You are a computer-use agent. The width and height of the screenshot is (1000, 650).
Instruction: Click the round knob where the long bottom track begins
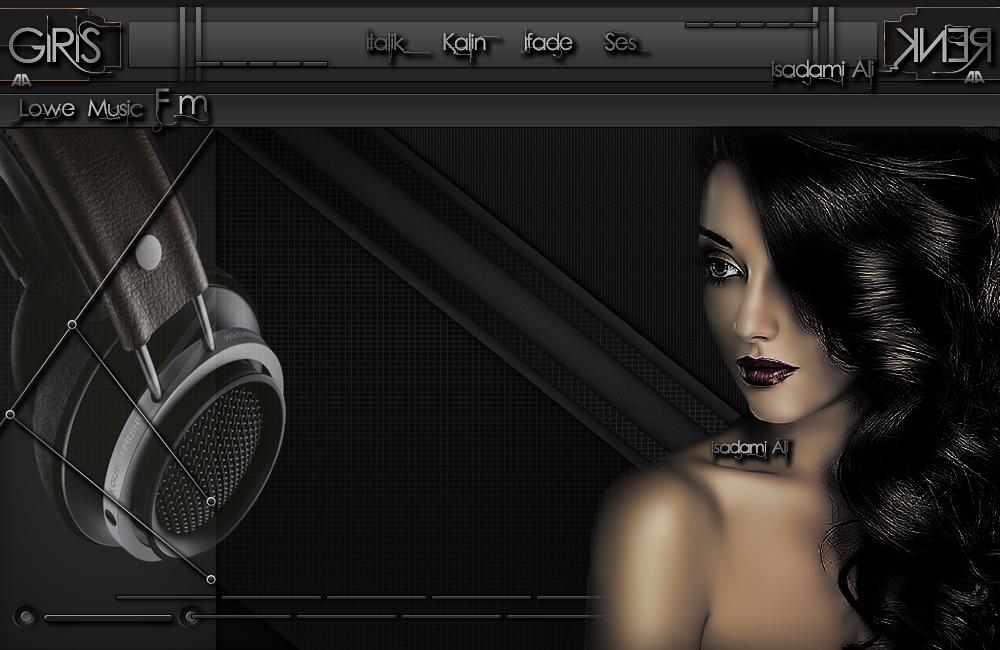187,617
